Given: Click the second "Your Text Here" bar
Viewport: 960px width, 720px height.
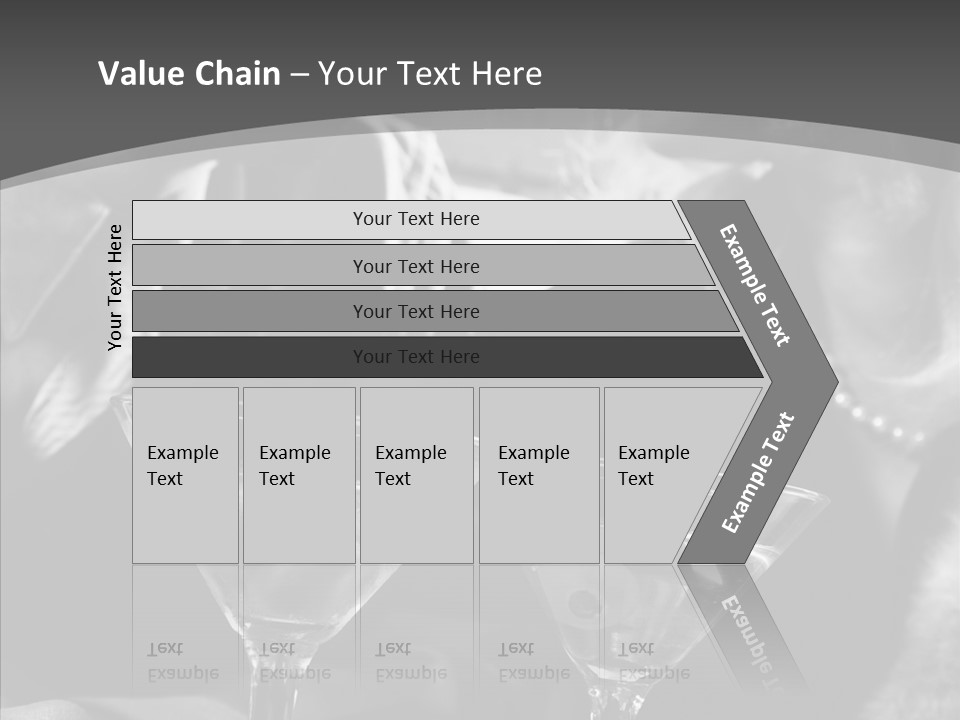Looking at the screenshot, I should point(415,266).
